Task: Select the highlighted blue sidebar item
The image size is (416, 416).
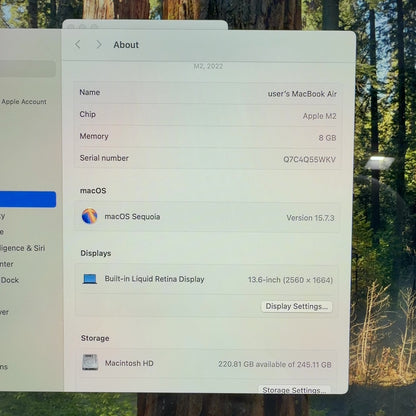Action: click(x=28, y=199)
